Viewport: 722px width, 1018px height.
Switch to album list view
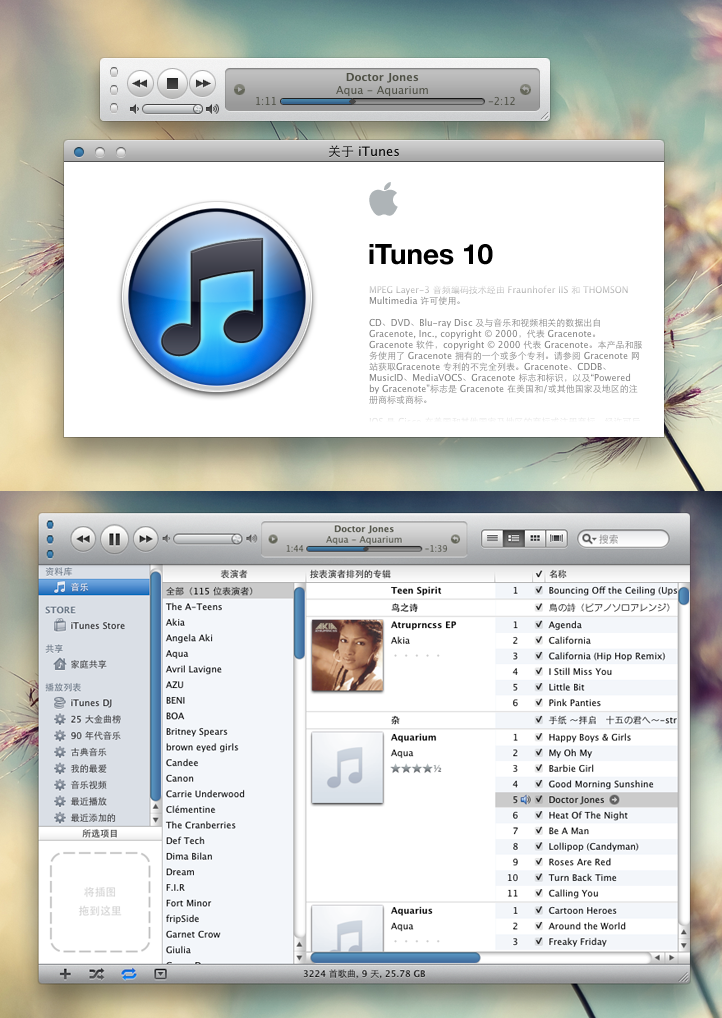pos(514,538)
